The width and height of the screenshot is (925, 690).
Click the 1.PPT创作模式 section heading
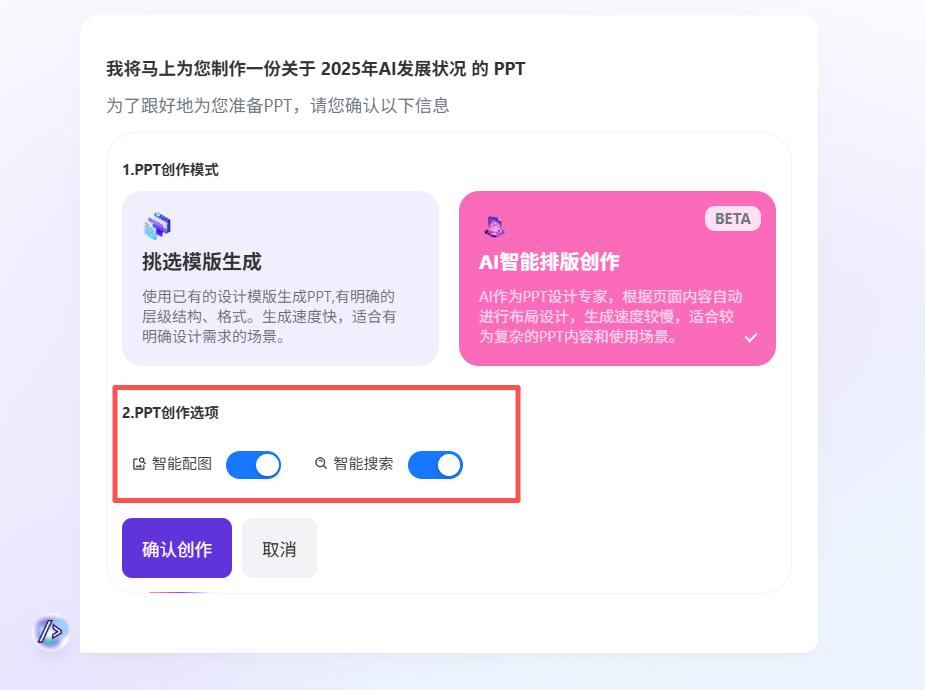coord(170,170)
